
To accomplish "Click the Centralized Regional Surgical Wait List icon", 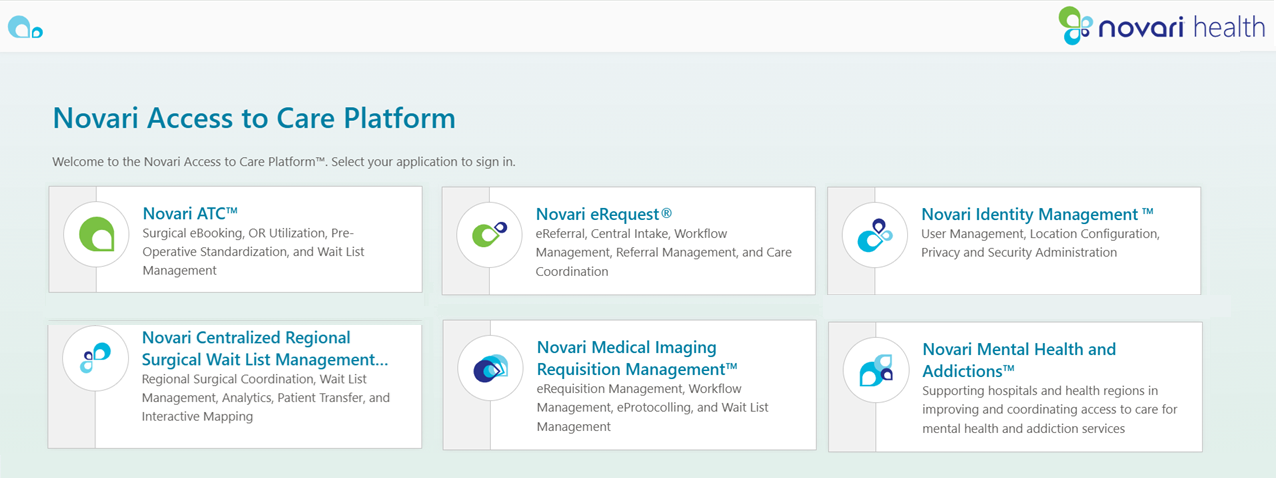I will pos(95,357).
